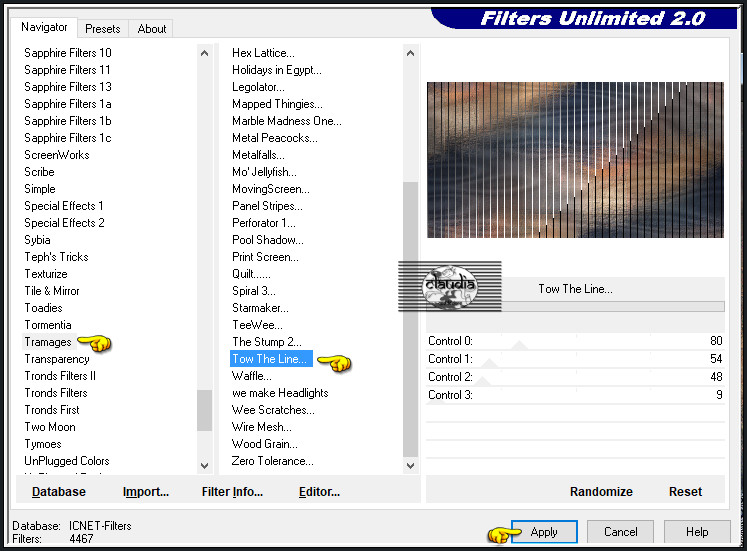
Task: Pick the Zero Tolerance... filter
Action: (273, 461)
